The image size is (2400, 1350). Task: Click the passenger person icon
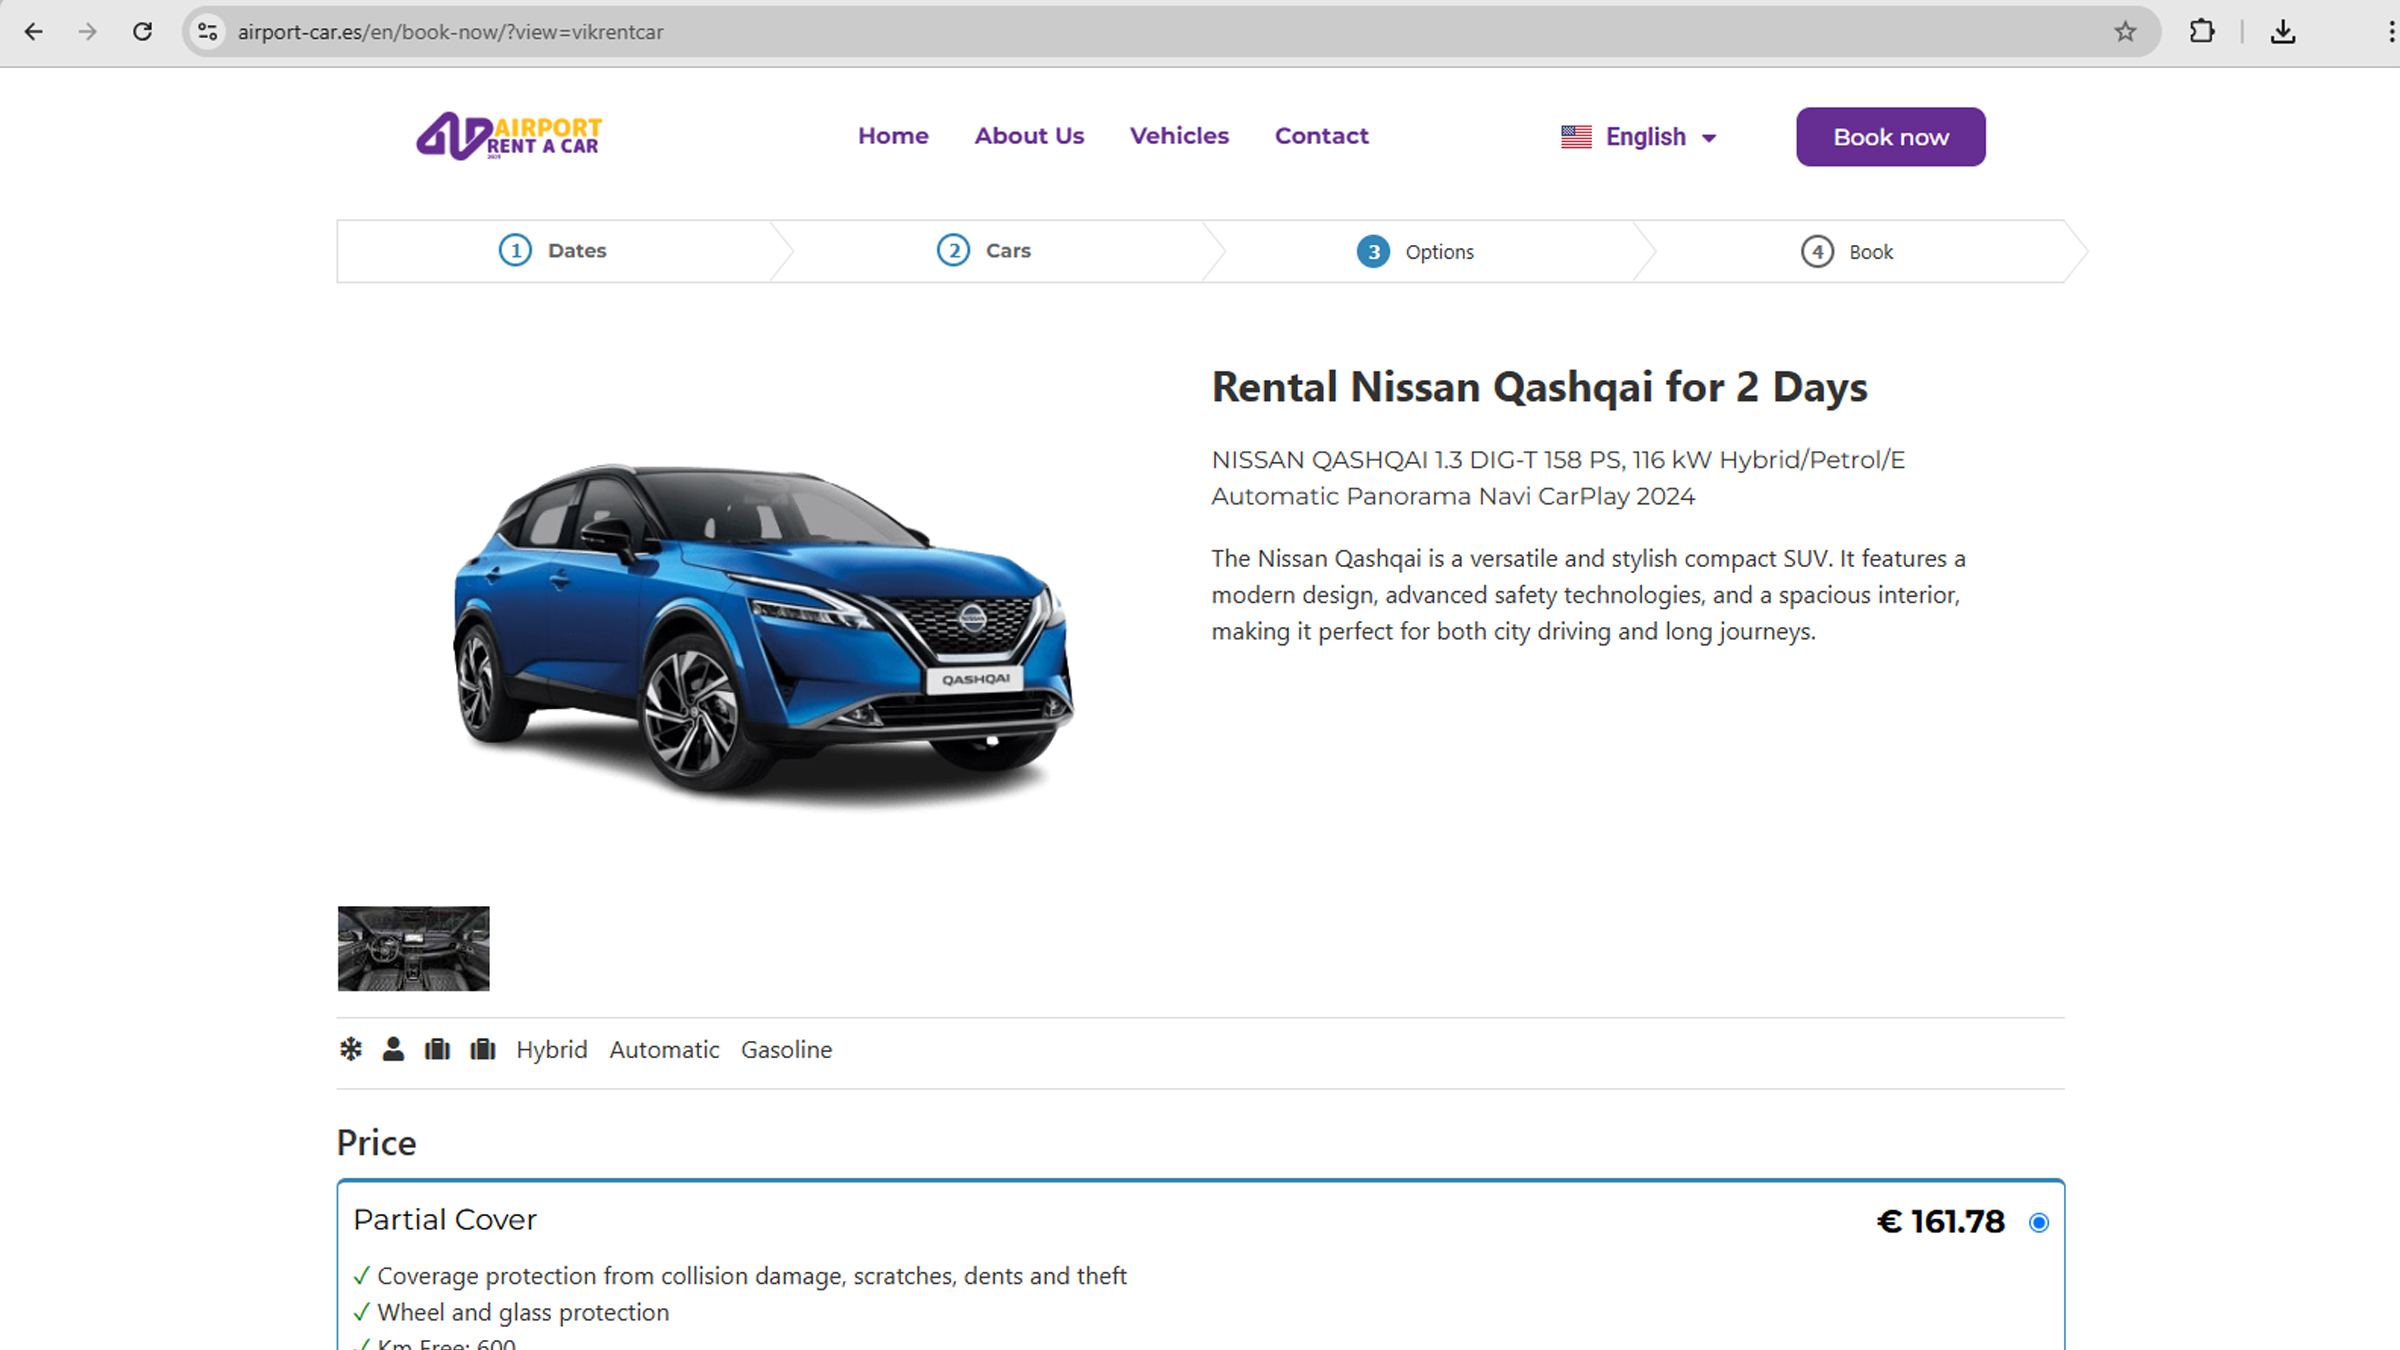pyautogui.click(x=393, y=1049)
